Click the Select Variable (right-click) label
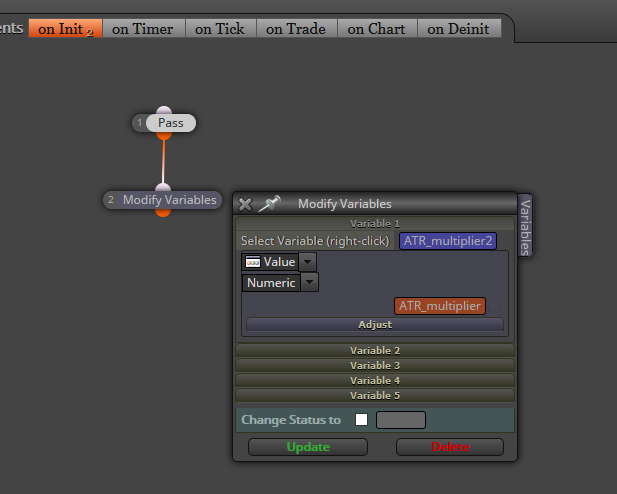This screenshot has height=494, width=617. click(x=315, y=241)
